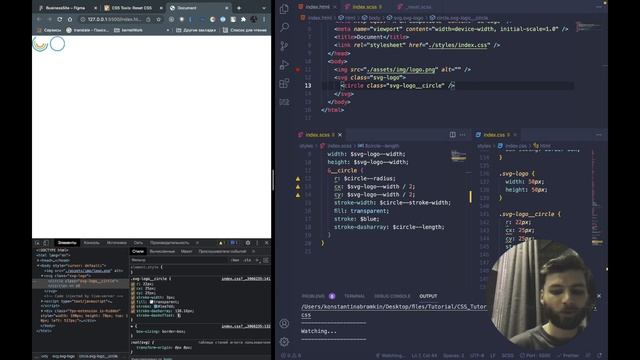Activate DevTools element inspector picker

coord(38,243)
